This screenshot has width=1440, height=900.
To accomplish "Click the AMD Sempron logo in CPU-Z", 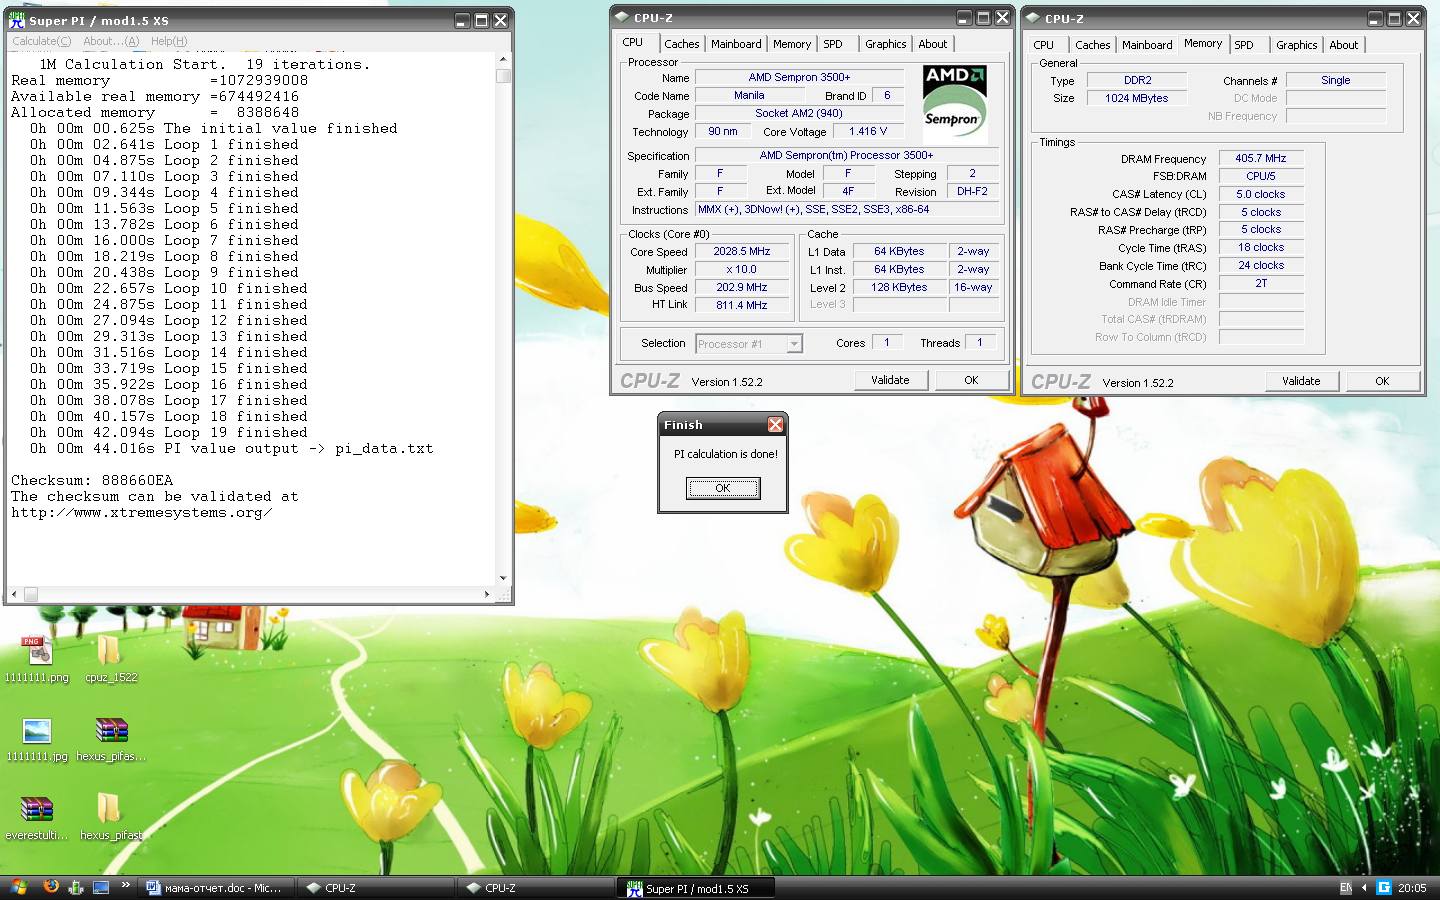I will pos(954,104).
